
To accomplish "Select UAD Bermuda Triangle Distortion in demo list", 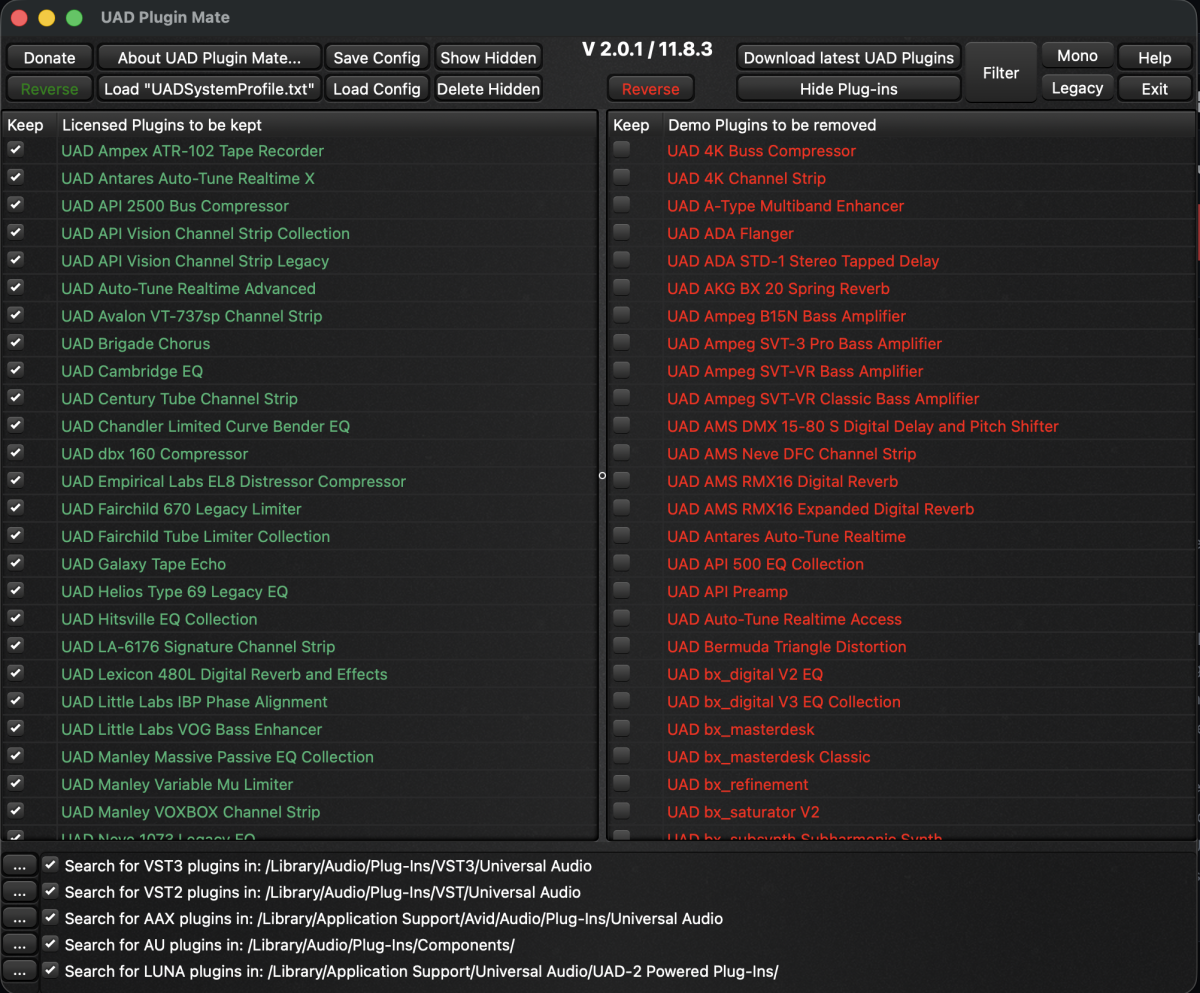I will click(786, 646).
